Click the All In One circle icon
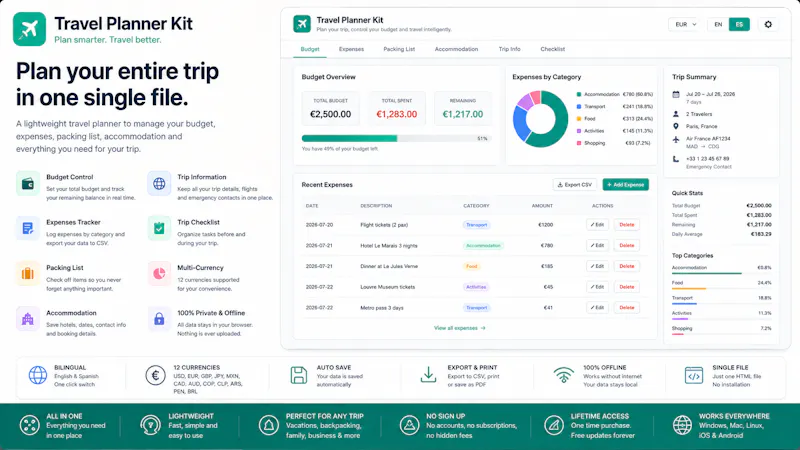 [x=30, y=425]
